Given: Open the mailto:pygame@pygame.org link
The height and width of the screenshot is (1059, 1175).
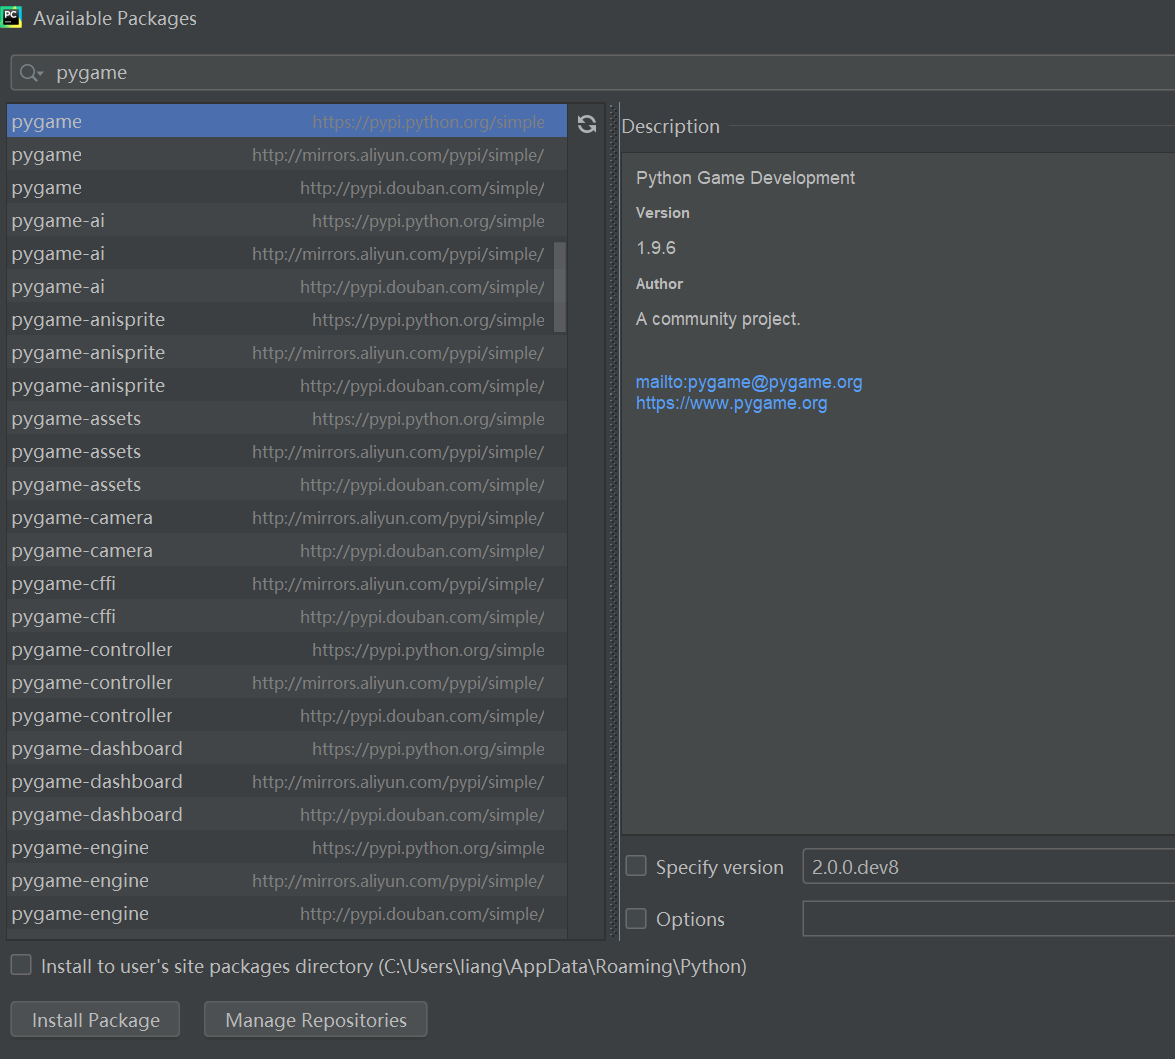Looking at the screenshot, I should [749, 381].
